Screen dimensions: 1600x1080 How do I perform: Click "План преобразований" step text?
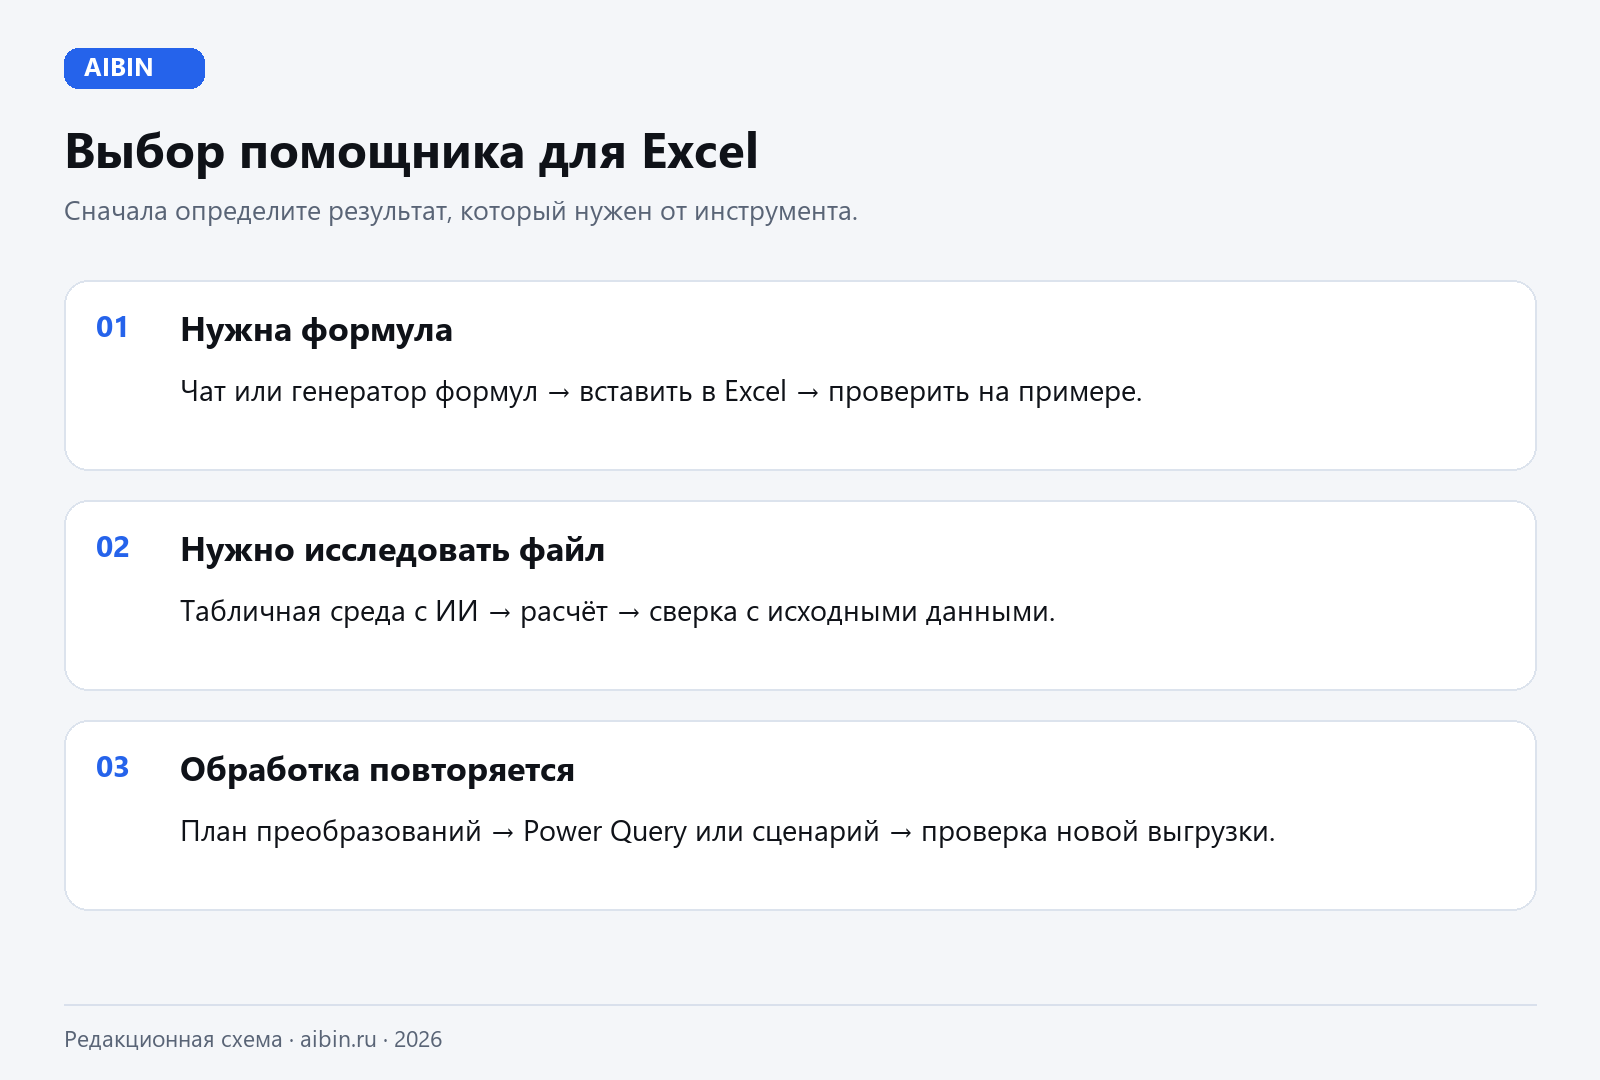tap(331, 832)
